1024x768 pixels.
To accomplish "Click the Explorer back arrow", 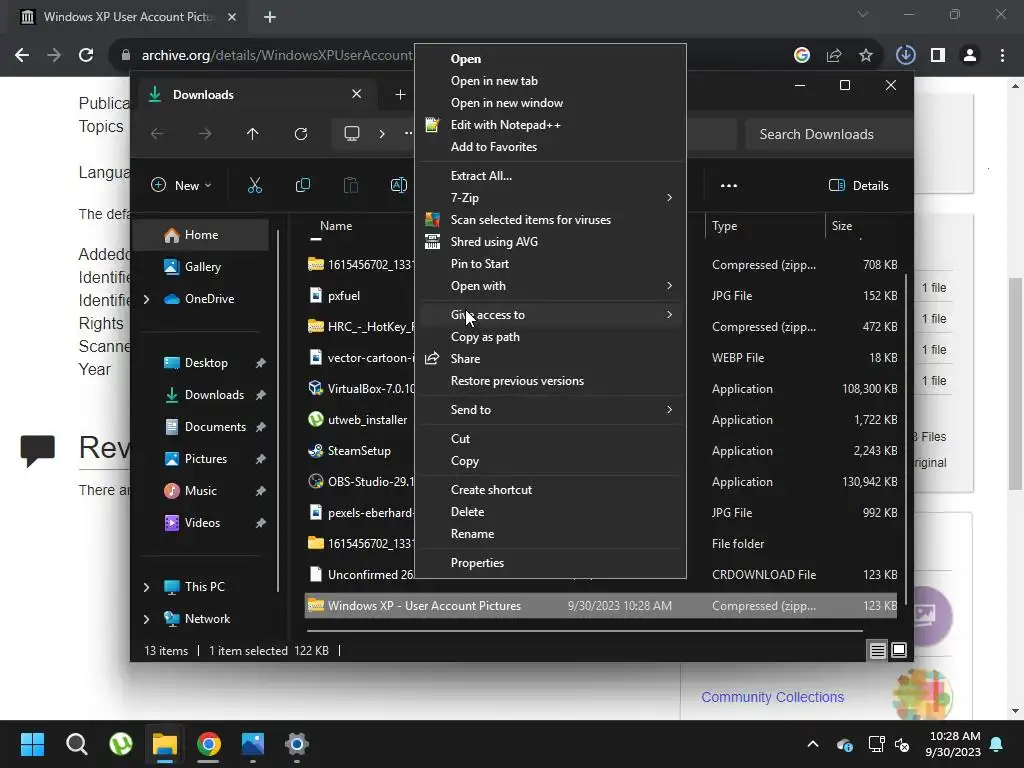I will click(157, 134).
